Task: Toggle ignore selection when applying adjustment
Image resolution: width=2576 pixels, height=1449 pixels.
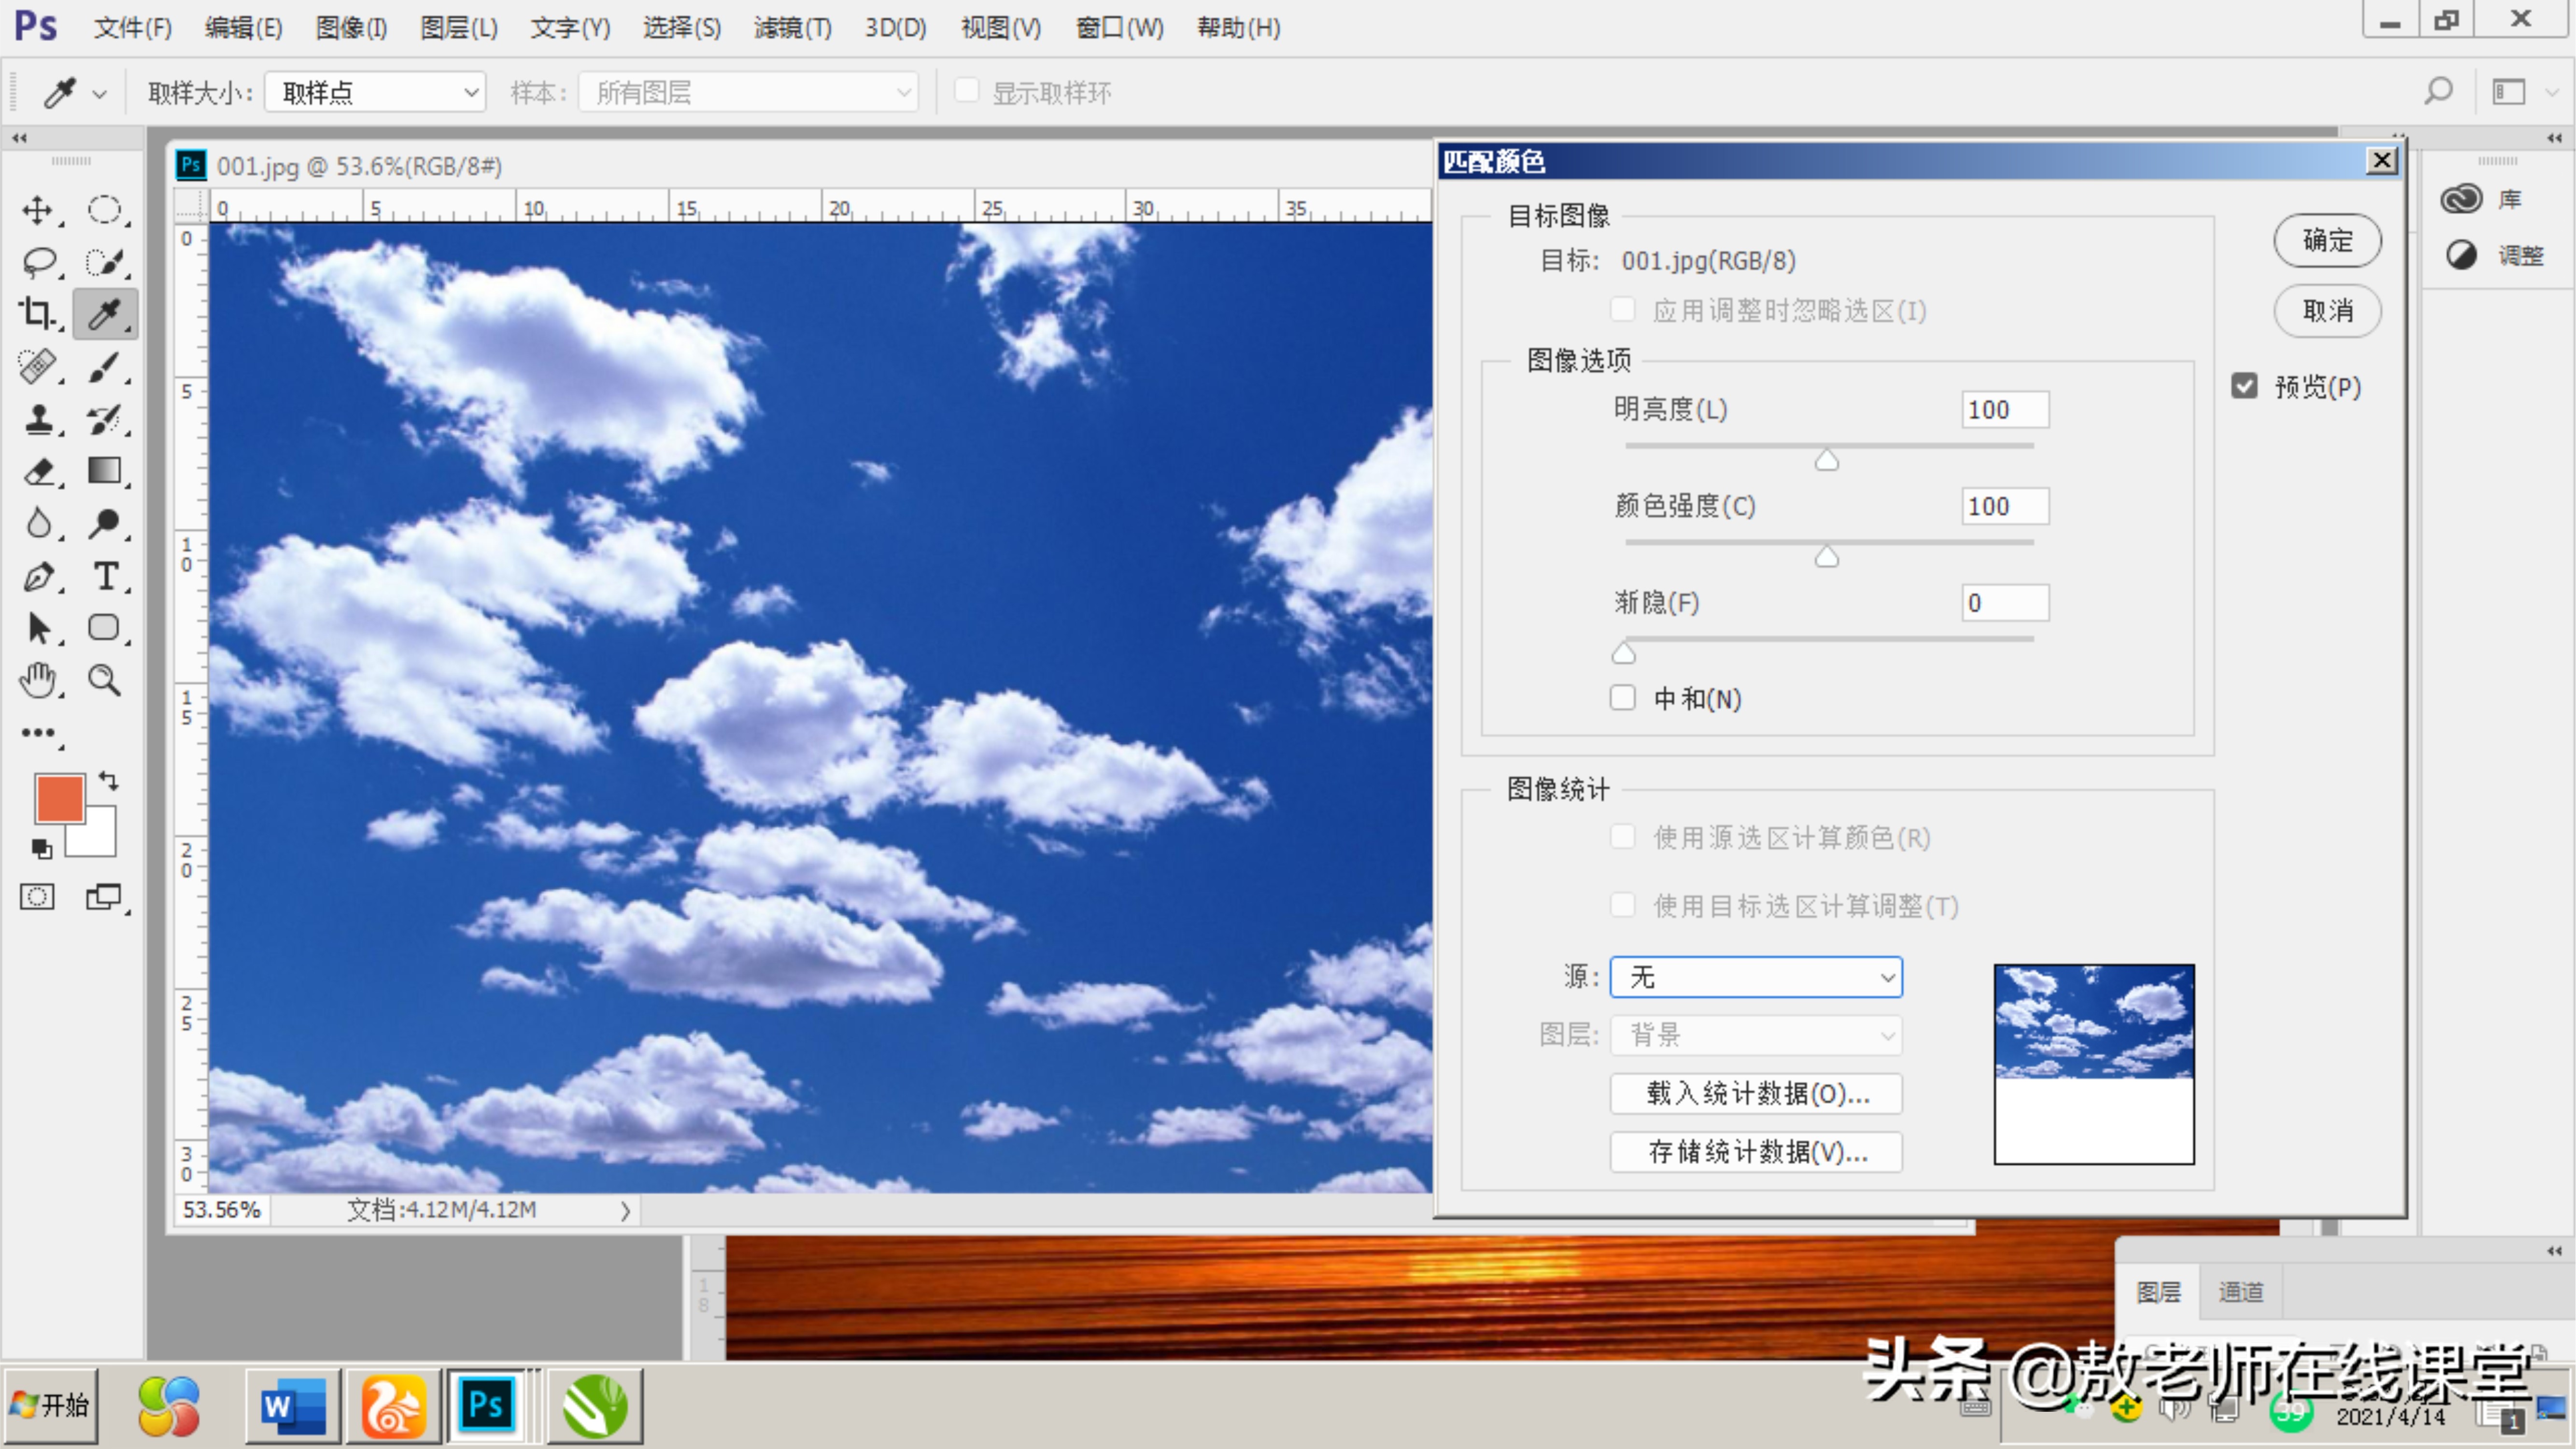Action: (x=1623, y=310)
